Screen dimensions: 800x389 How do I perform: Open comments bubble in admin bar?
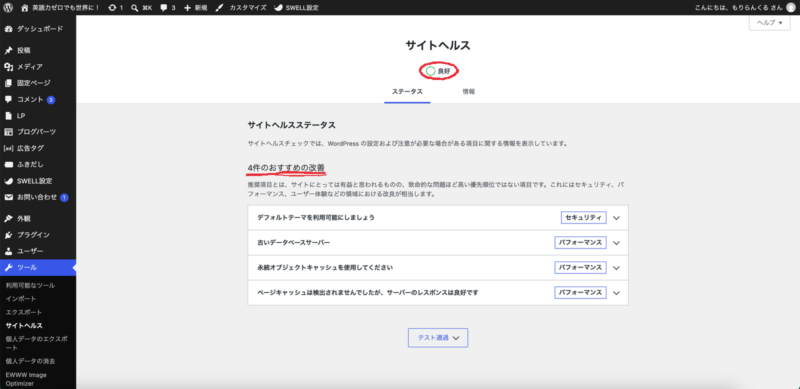pos(163,8)
